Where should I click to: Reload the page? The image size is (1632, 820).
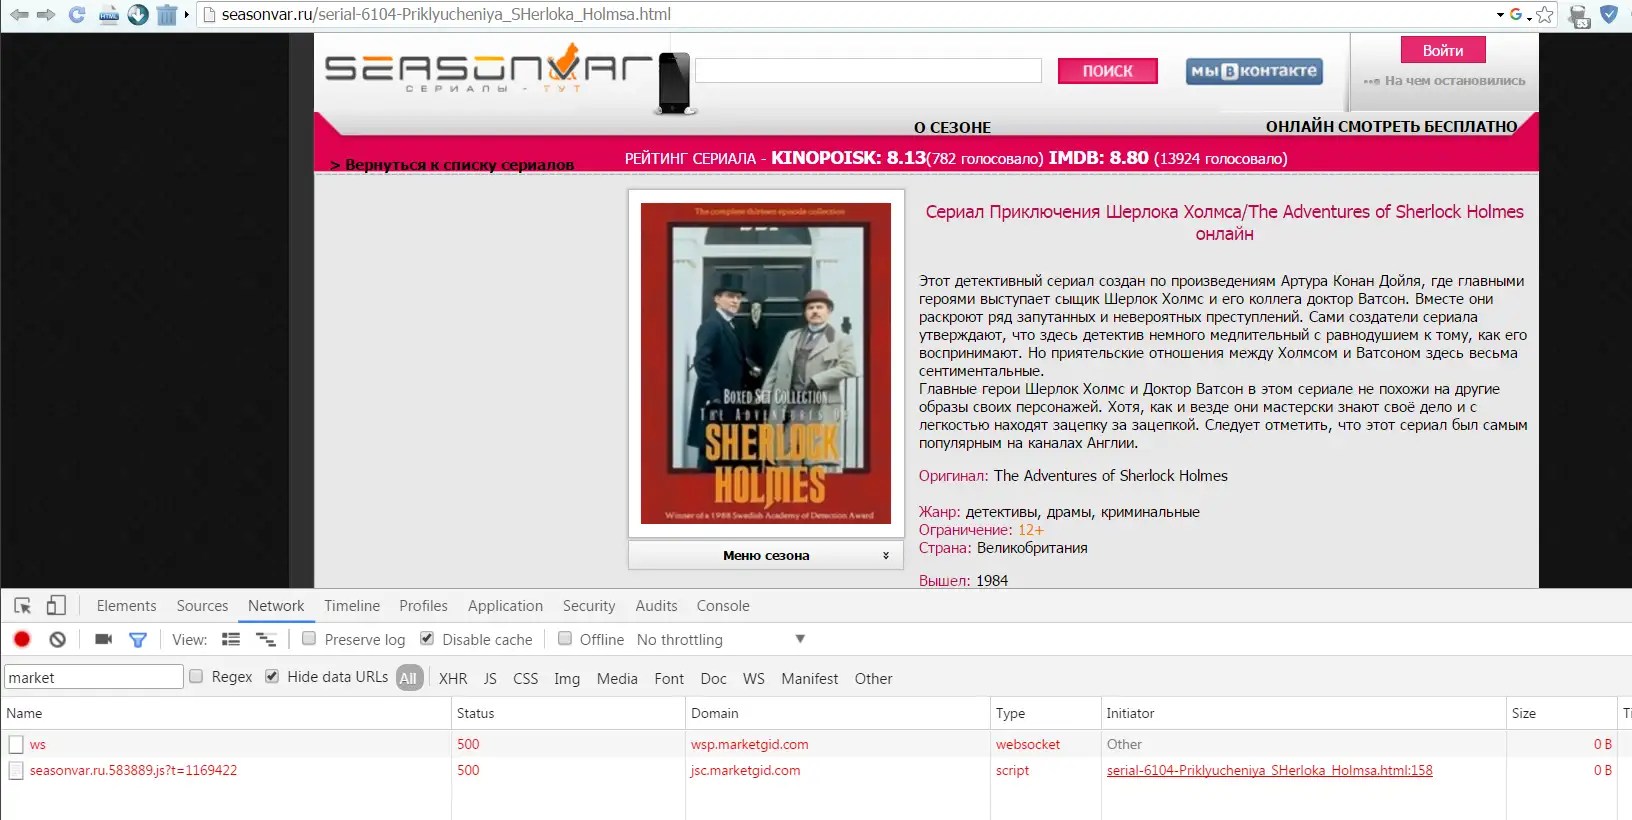(77, 15)
